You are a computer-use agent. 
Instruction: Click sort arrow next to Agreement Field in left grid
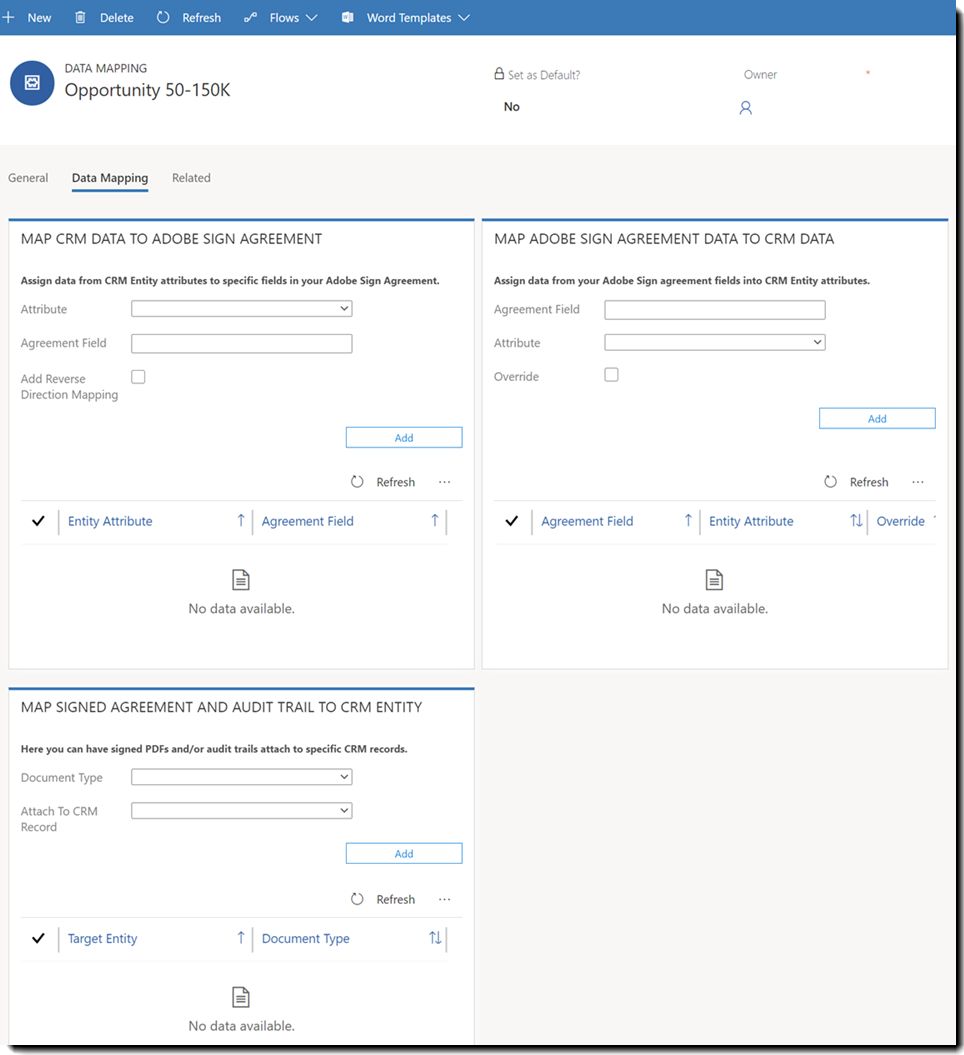tap(435, 520)
